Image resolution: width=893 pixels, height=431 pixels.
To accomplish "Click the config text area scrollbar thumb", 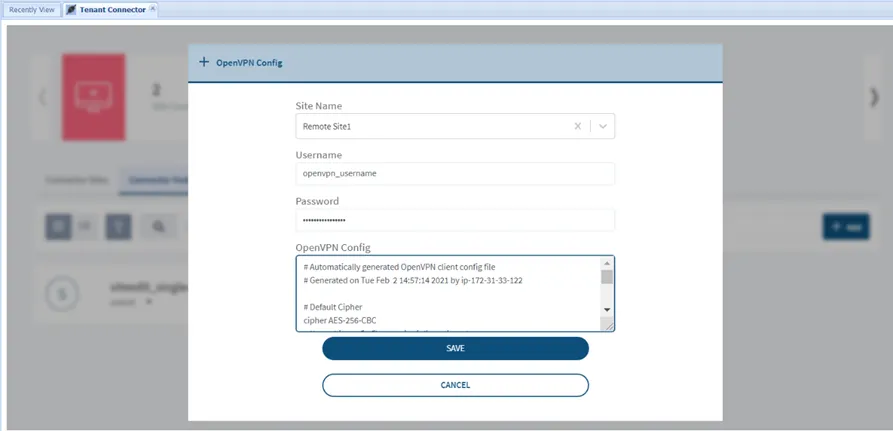I will (x=607, y=277).
